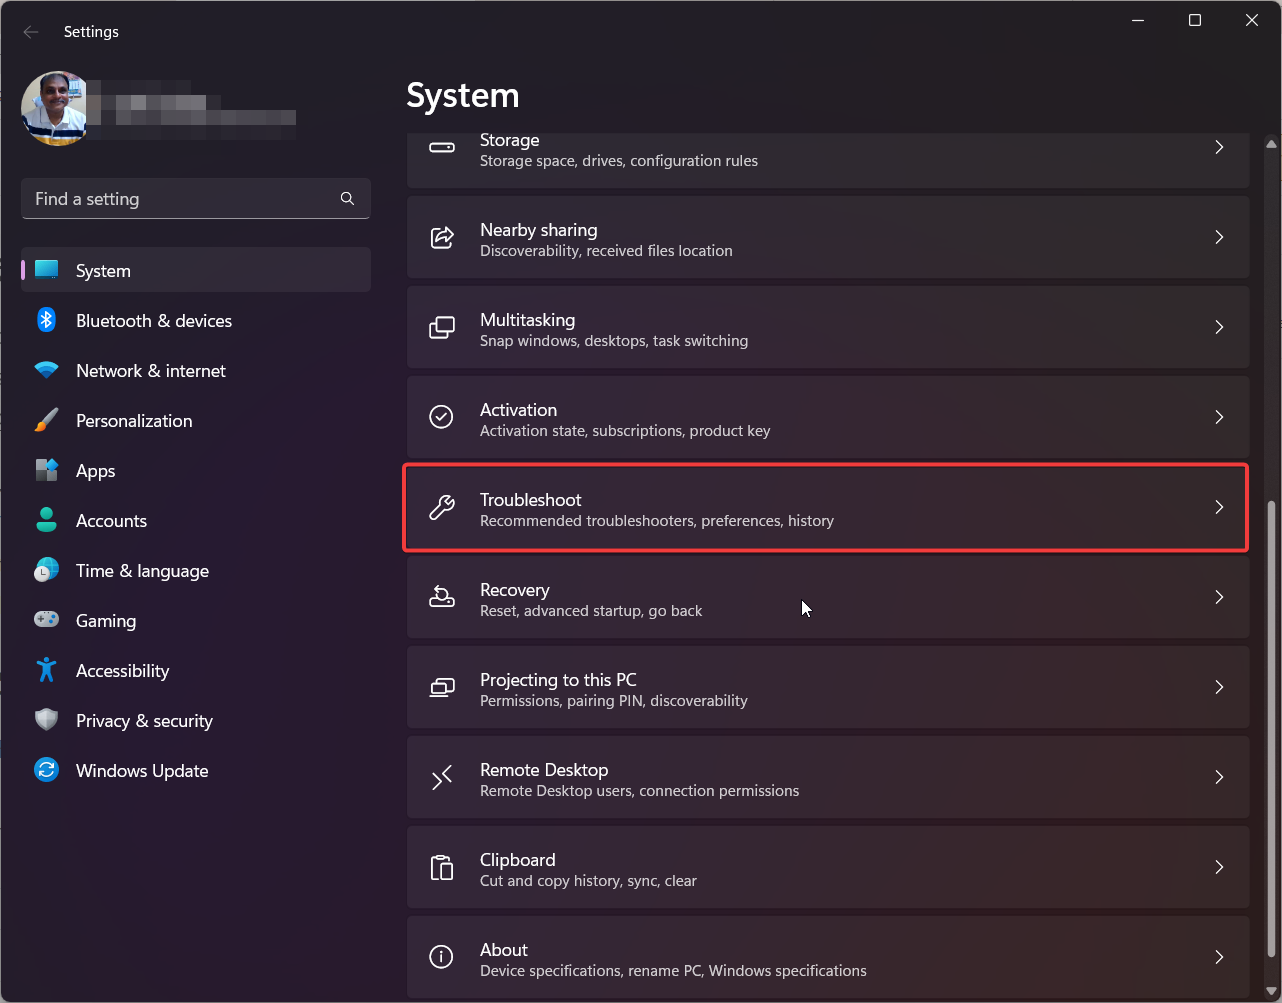The width and height of the screenshot is (1282, 1003).
Task: Click the Multitasking windows icon
Action: 441,327
